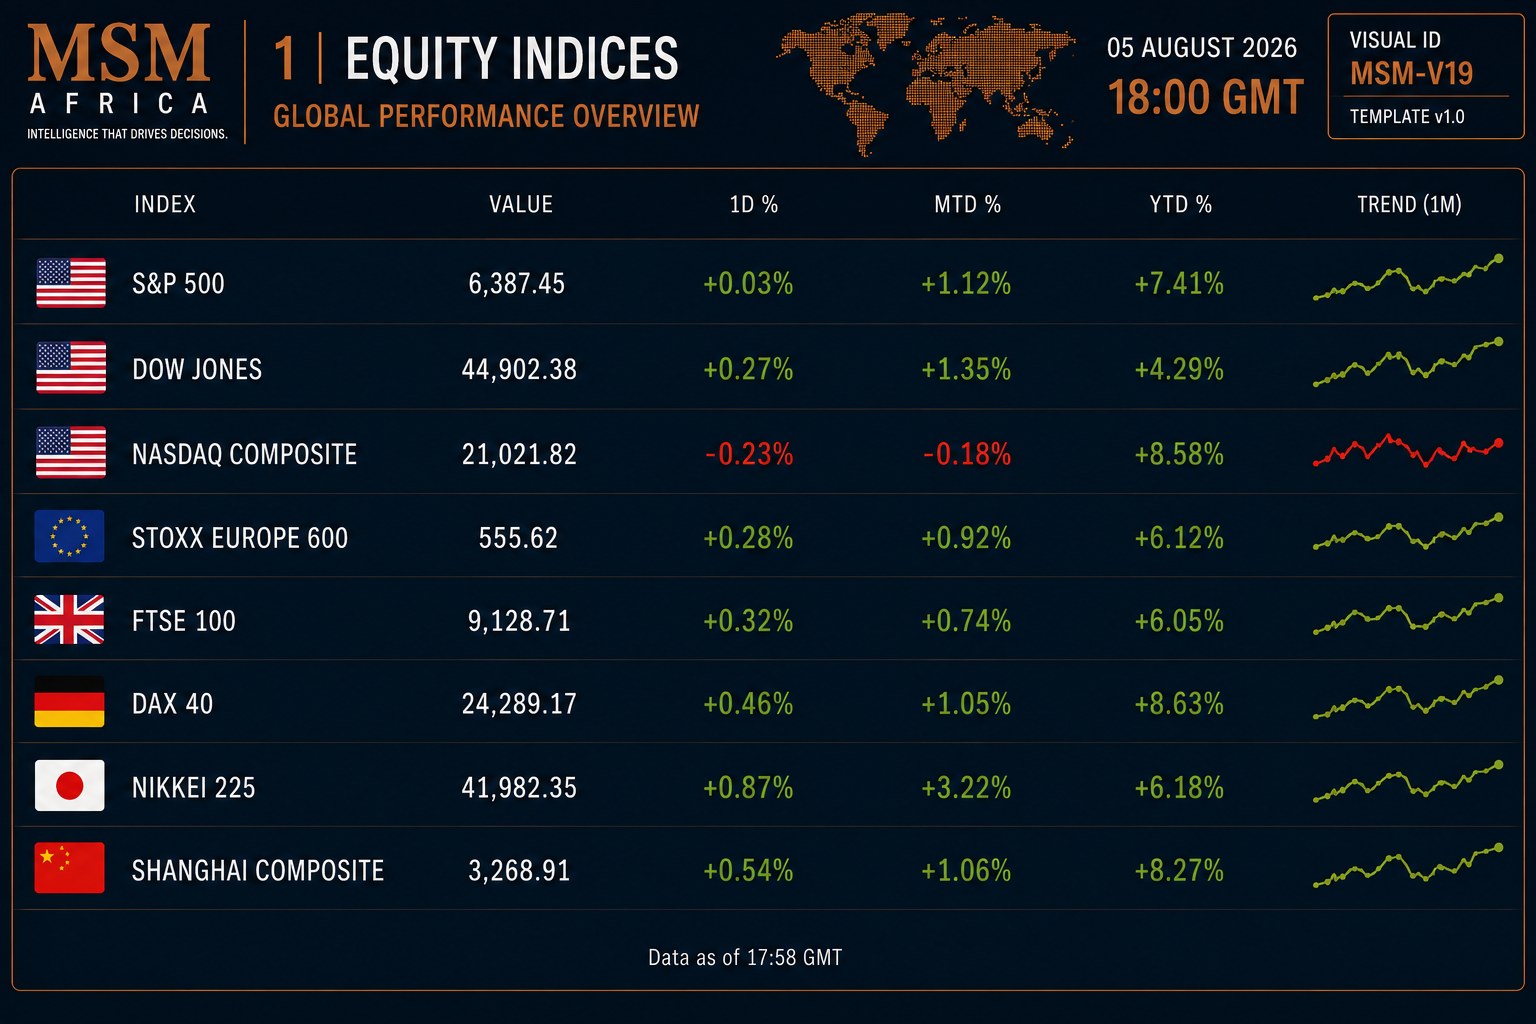Screen dimensions: 1536x1024
Task: Open the S&P 500 trend sparkline
Action: tap(1408, 279)
